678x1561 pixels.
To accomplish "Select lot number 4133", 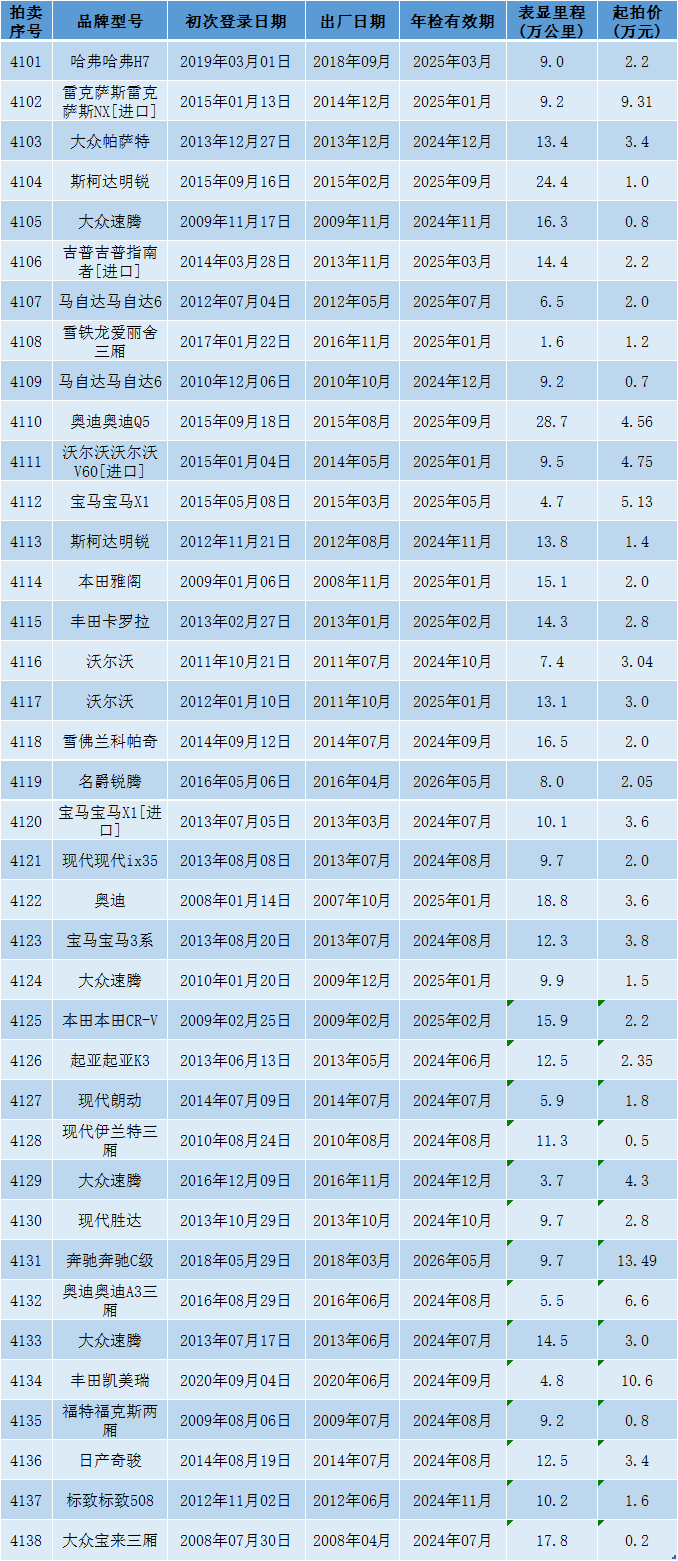I will (x=26, y=1341).
